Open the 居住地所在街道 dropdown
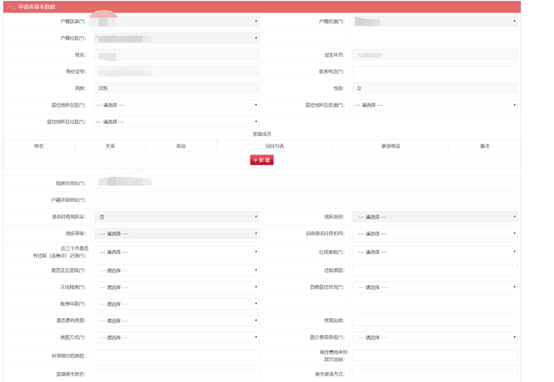This screenshot has height=382, width=554. pos(435,105)
